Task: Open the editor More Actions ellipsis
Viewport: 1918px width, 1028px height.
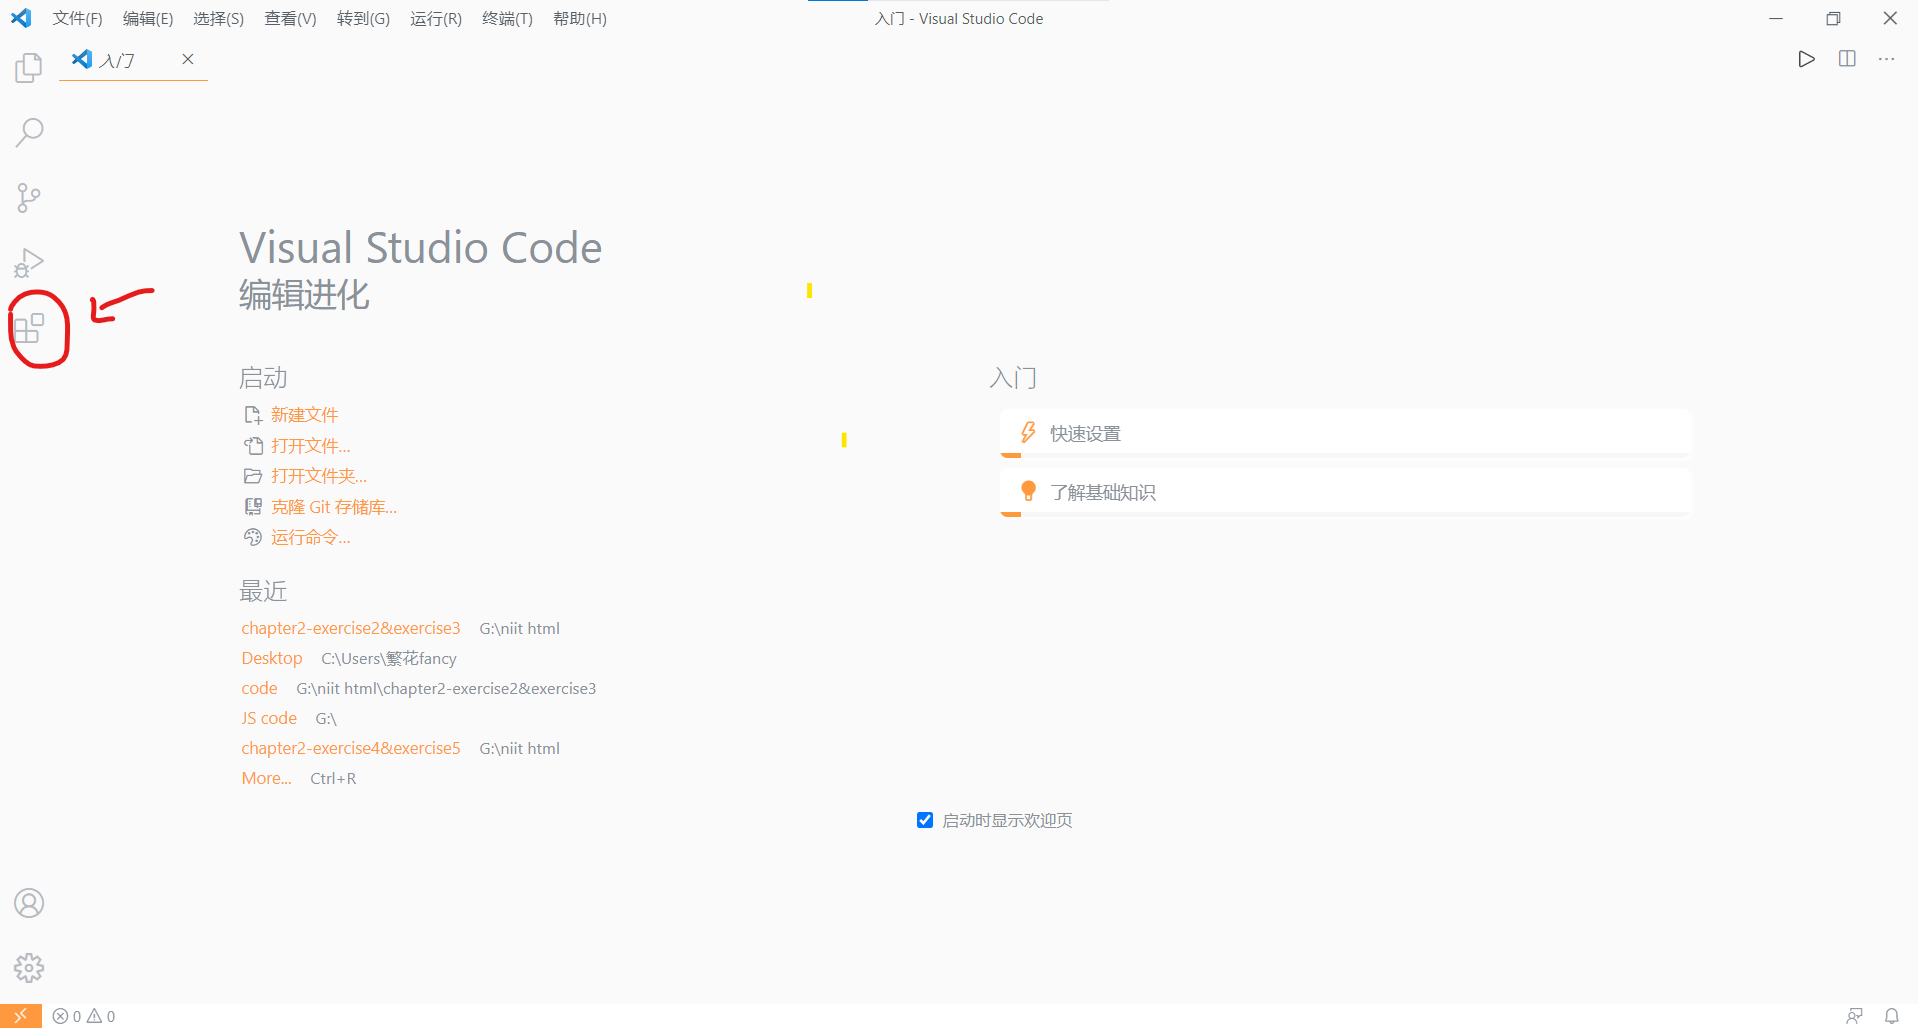Action: 1887,59
